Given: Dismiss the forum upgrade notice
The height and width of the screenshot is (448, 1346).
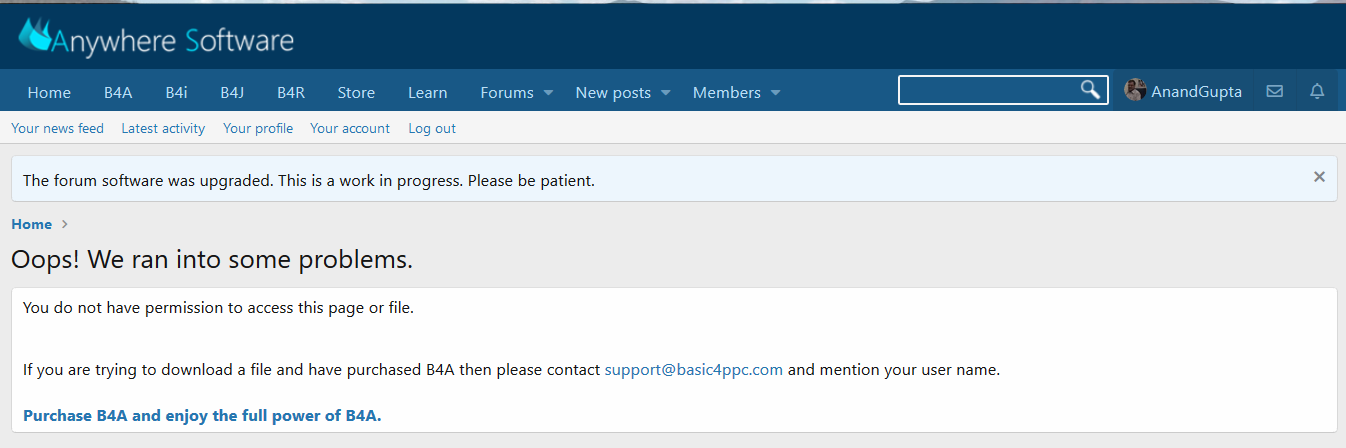Looking at the screenshot, I should click(1319, 177).
